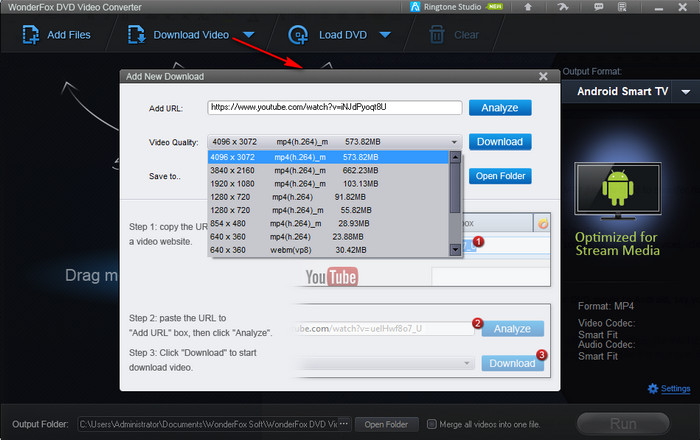Viewport: 700px width, 440px height.
Task: Expand the Load DVD dropdown arrow
Action: [385, 35]
